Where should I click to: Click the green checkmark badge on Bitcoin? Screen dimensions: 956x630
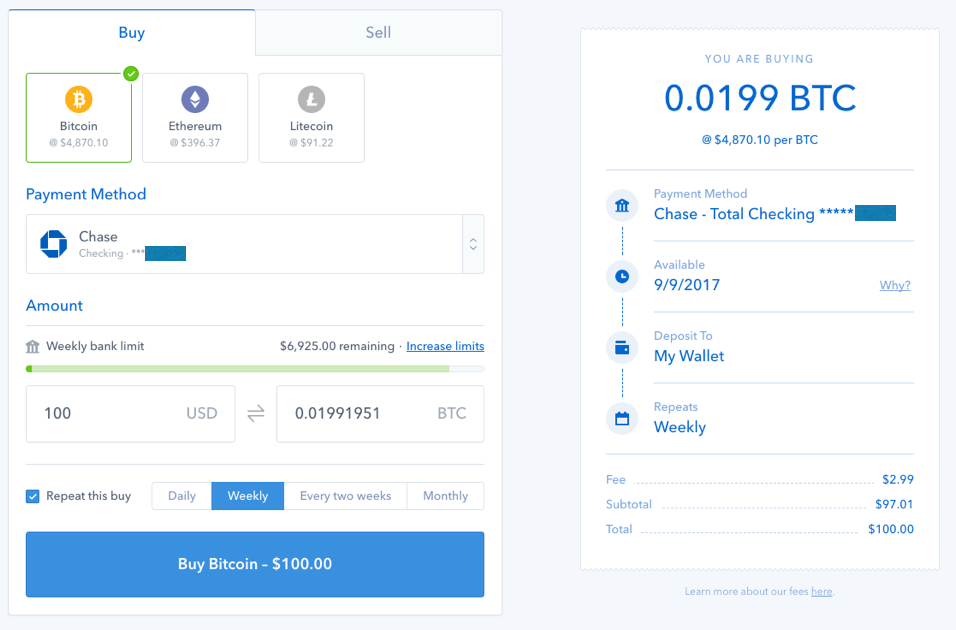[x=131, y=74]
